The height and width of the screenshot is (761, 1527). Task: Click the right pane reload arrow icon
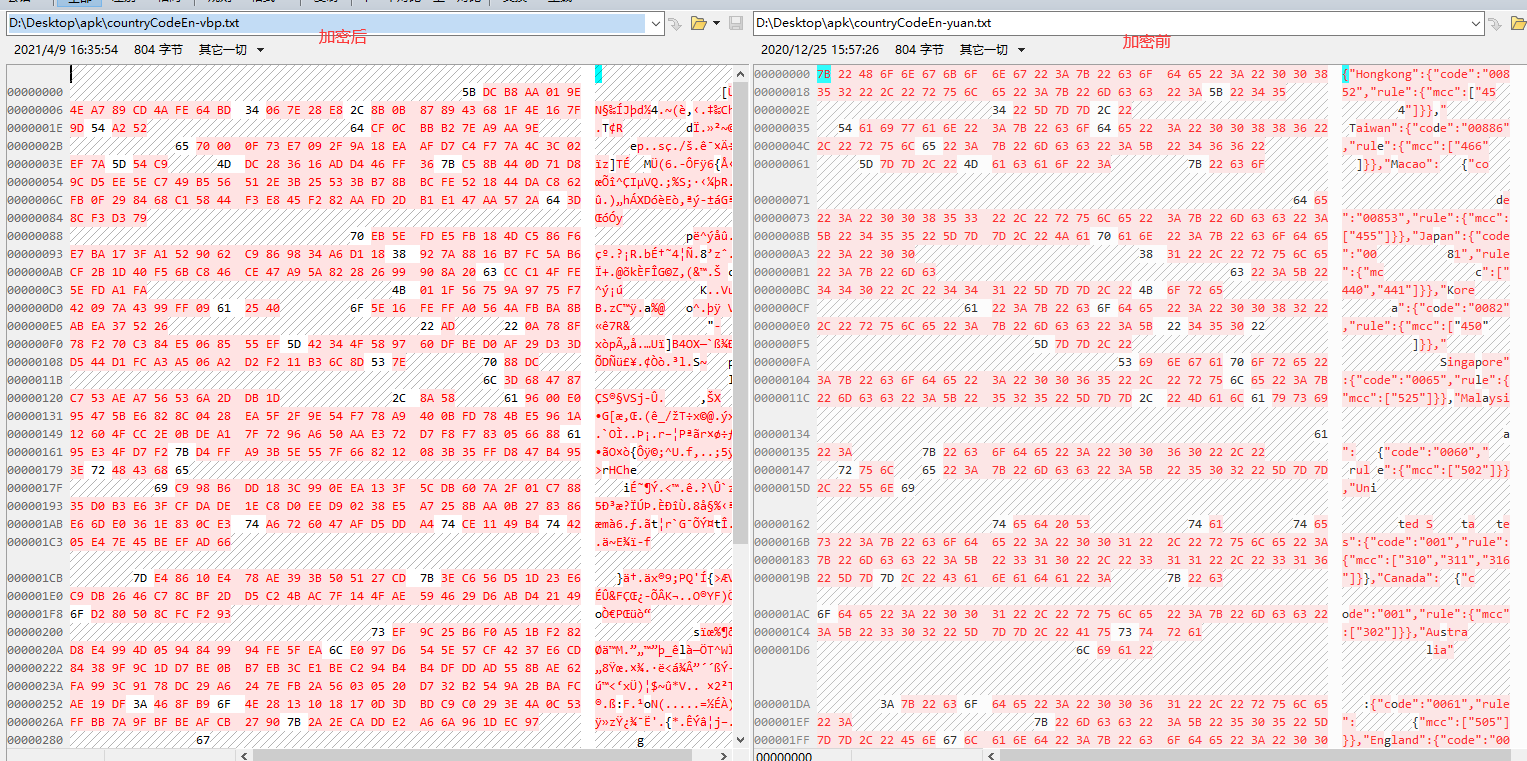[1494, 23]
